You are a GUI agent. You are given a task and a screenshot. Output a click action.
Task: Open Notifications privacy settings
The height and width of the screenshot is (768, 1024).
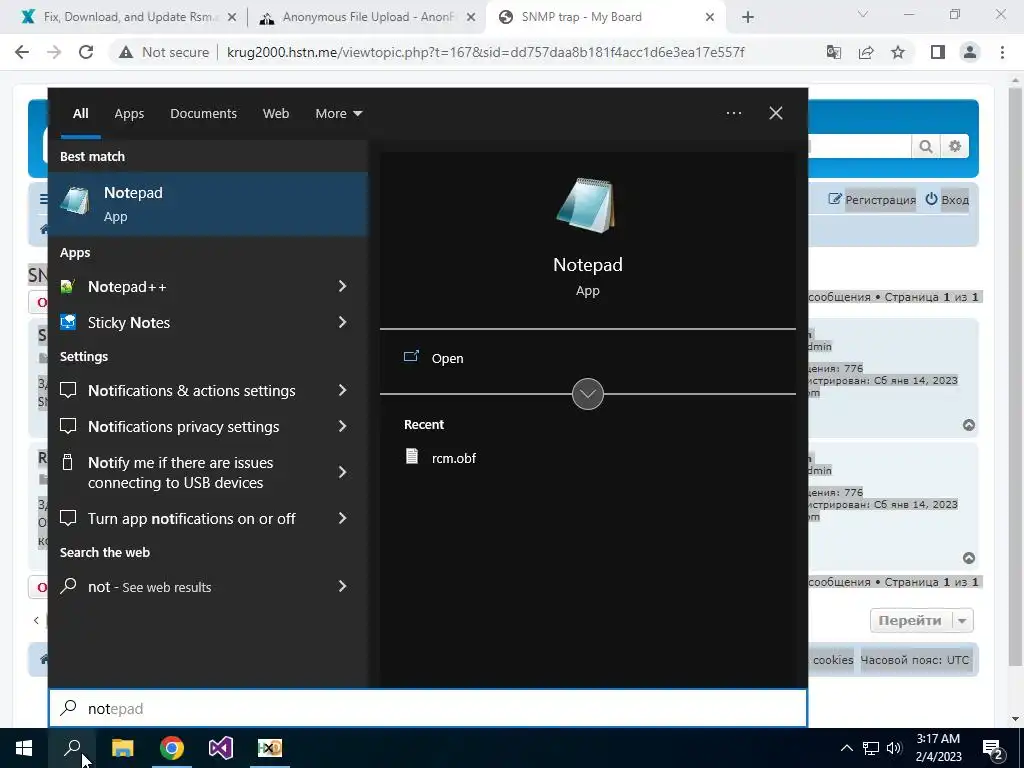[x=184, y=426]
